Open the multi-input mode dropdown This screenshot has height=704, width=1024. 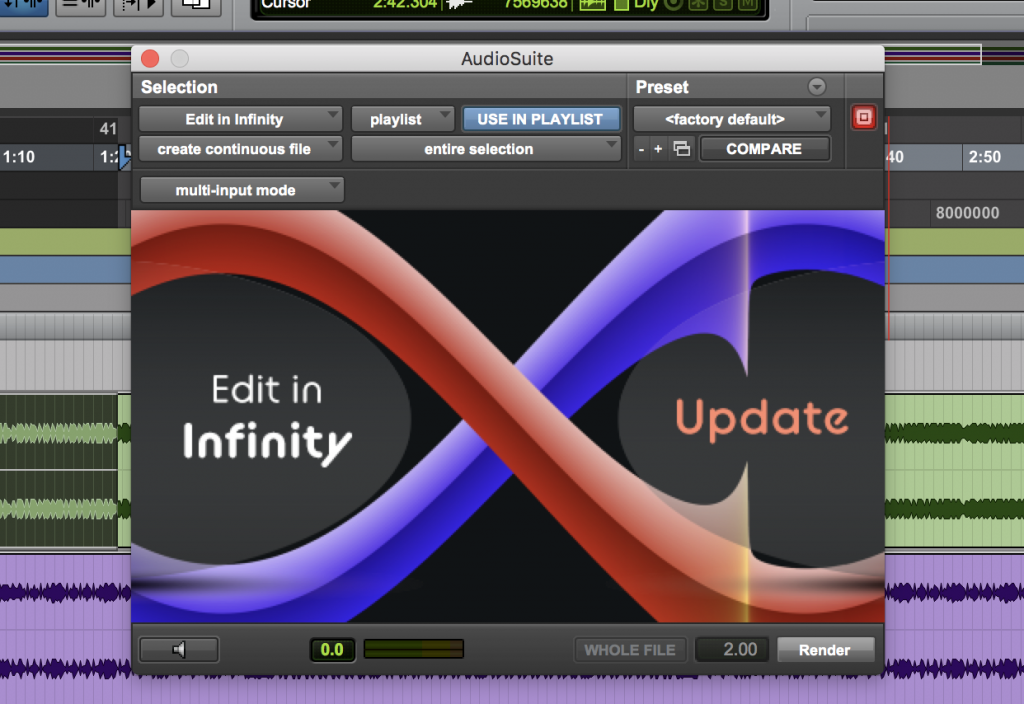click(x=241, y=190)
